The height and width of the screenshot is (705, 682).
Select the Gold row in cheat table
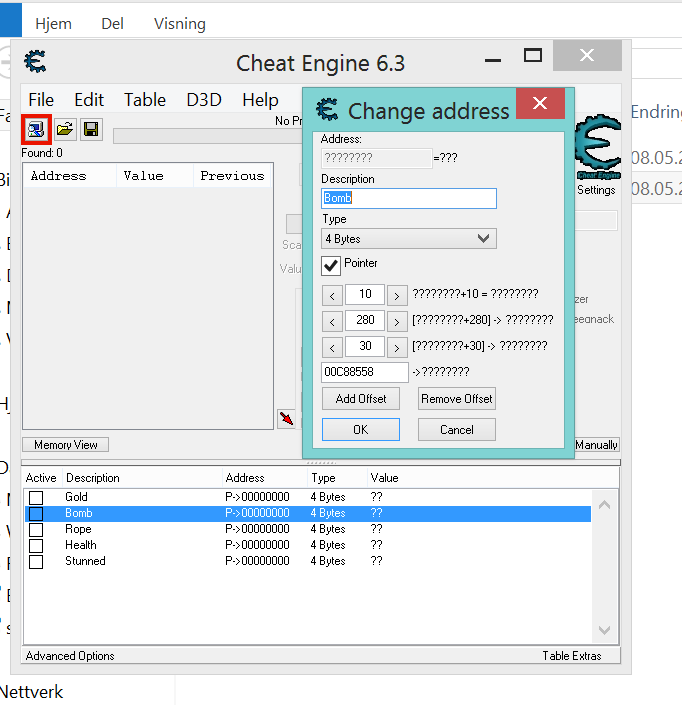pyautogui.click(x=308, y=497)
